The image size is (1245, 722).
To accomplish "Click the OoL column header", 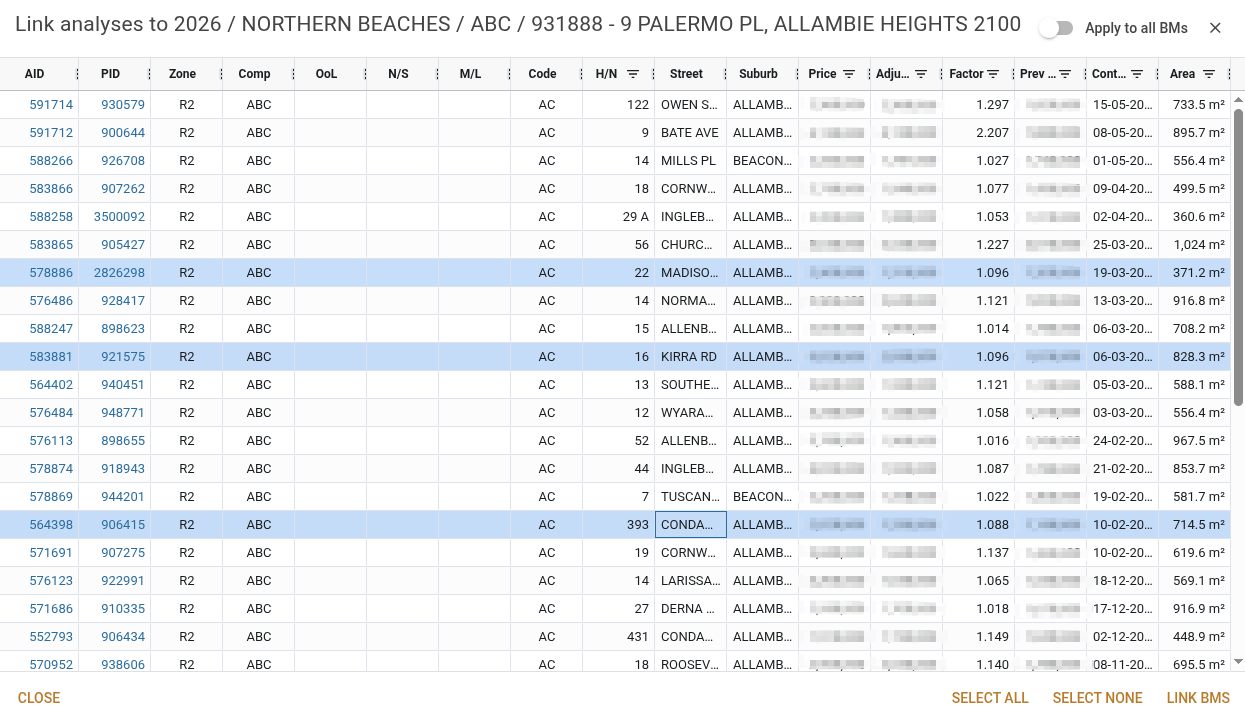I will [326, 74].
